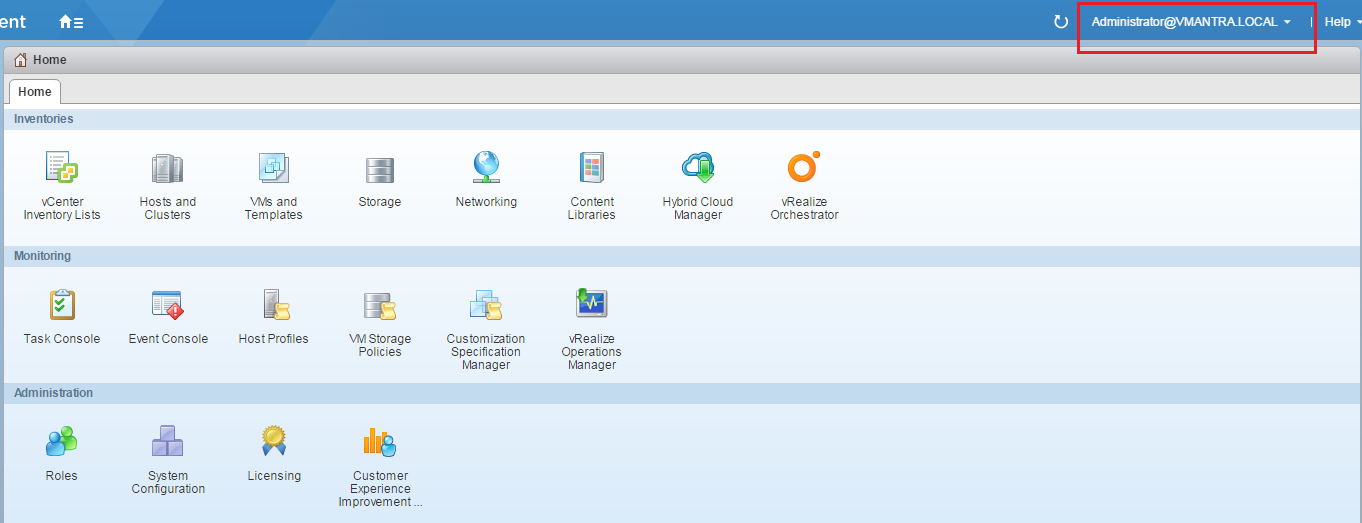Open VMs and Templates icon
This screenshot has width=1362, height=523.
click(x=273, y=168)
